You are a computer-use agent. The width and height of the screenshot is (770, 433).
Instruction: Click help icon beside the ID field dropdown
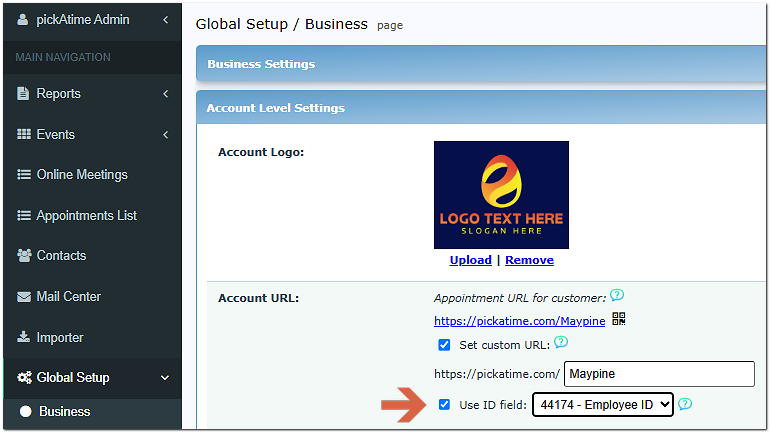pos(685,404)
